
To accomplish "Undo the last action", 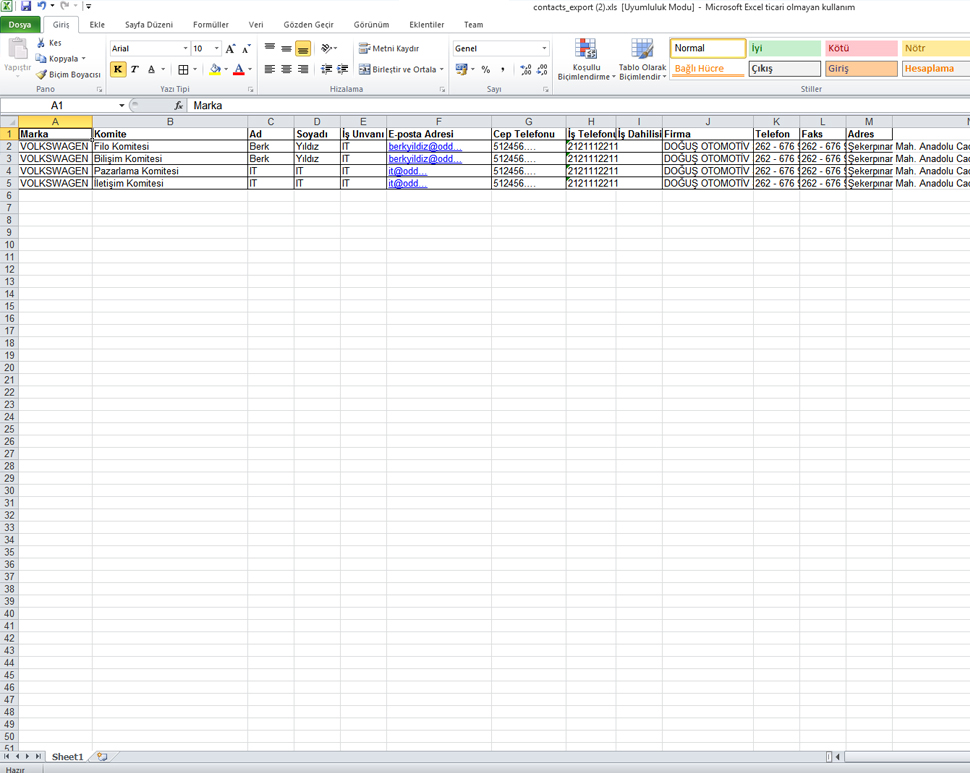I will pos(41,6).
